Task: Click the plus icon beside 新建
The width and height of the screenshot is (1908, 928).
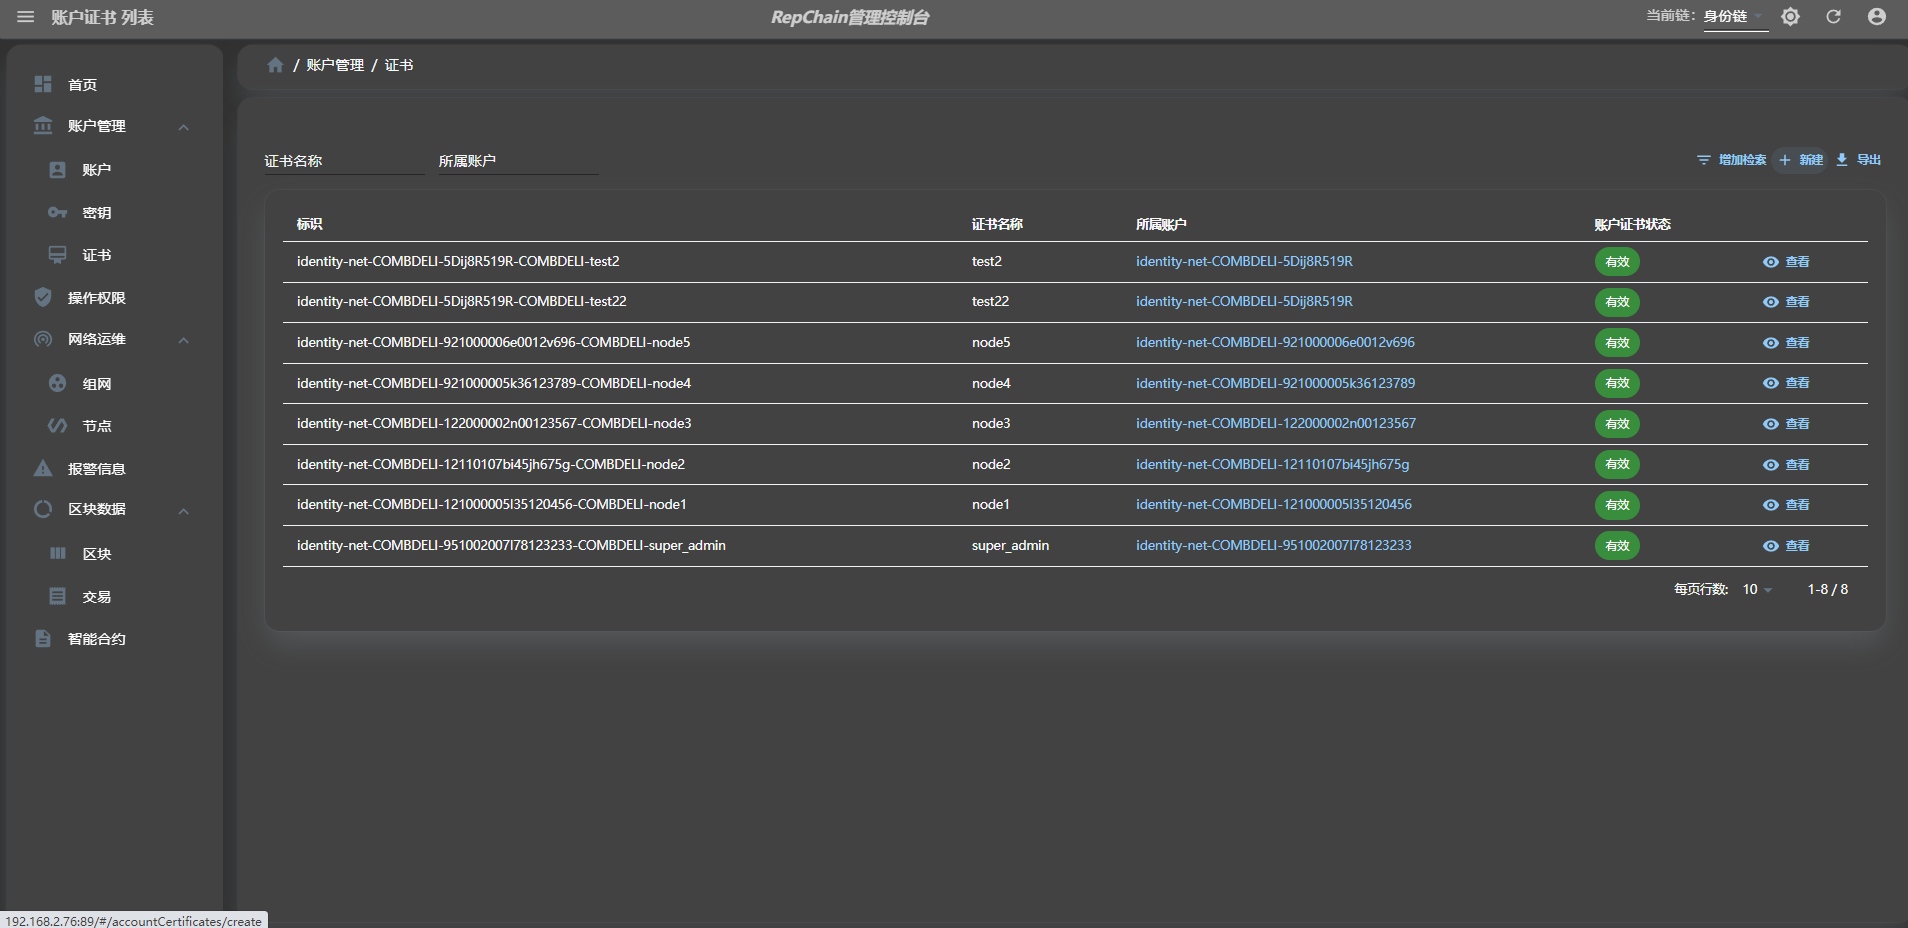Action: click(x=1785, y=160)
